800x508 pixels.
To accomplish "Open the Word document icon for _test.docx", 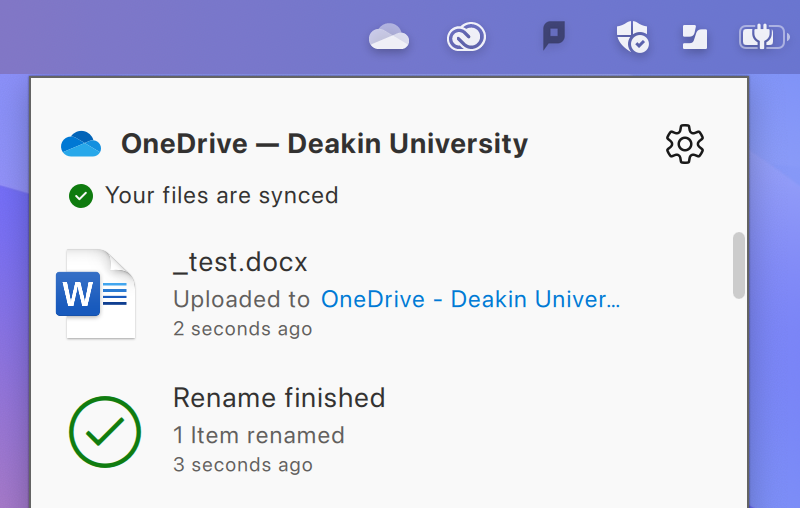I will (96, 294).
